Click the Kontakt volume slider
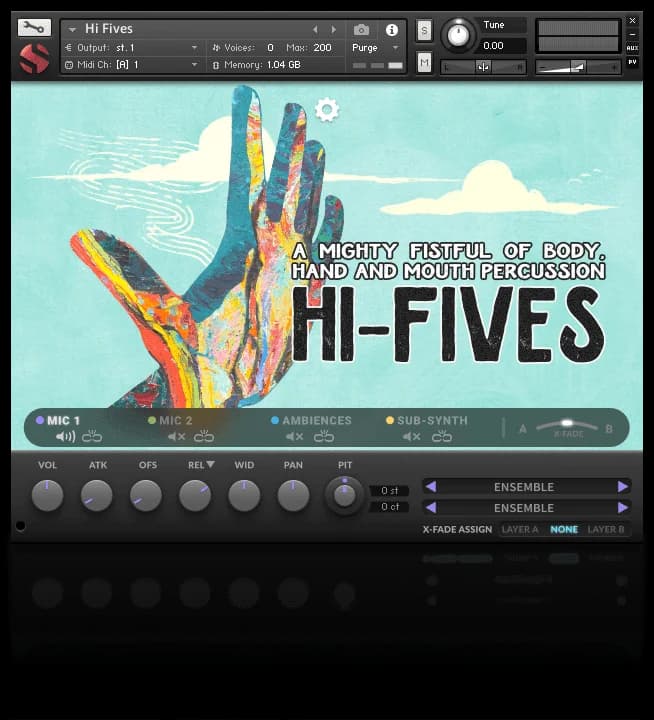 (x=578, y=68)
